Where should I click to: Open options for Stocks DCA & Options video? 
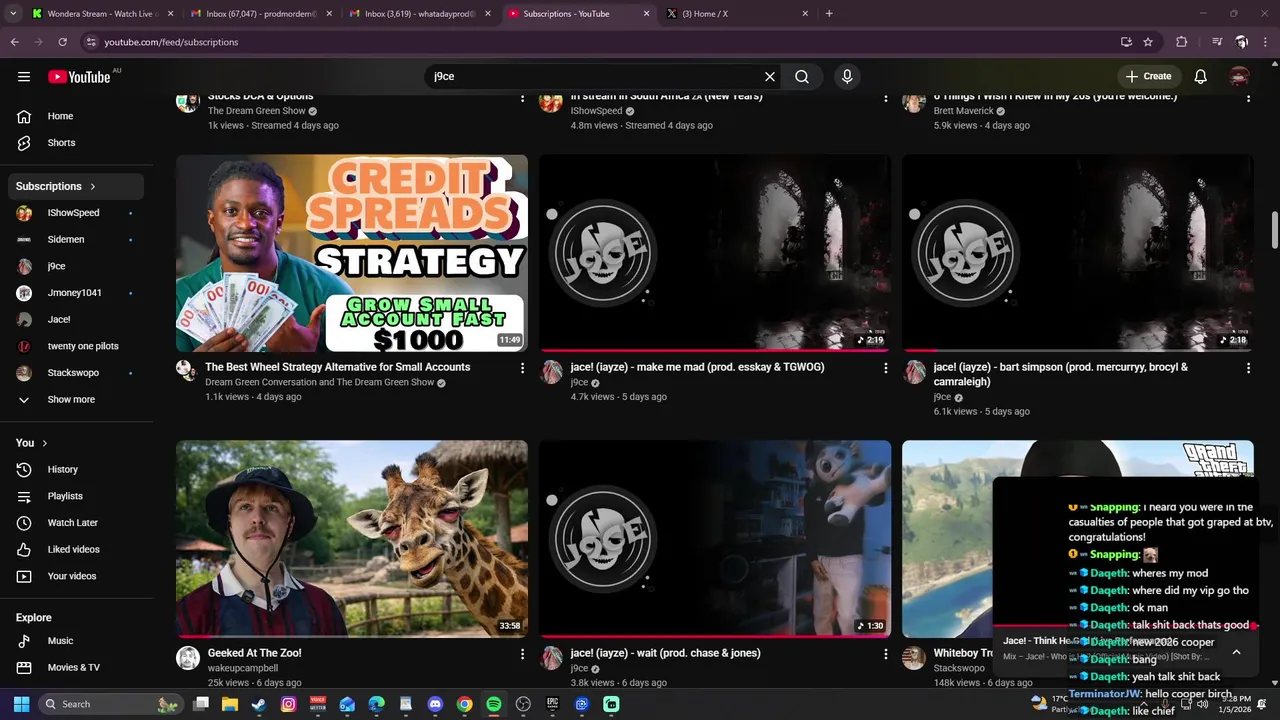pyautogui.click(x=522, y=98)
